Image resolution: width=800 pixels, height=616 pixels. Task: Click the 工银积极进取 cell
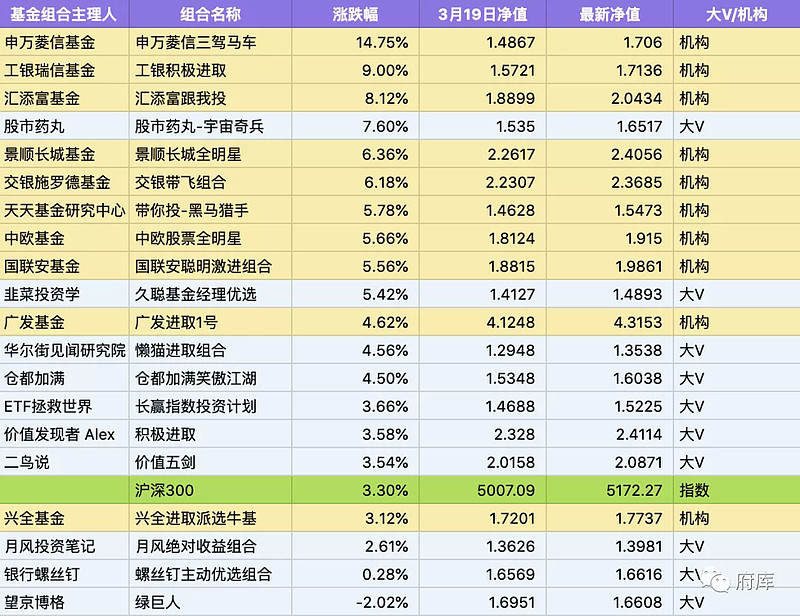pos(210,70)
